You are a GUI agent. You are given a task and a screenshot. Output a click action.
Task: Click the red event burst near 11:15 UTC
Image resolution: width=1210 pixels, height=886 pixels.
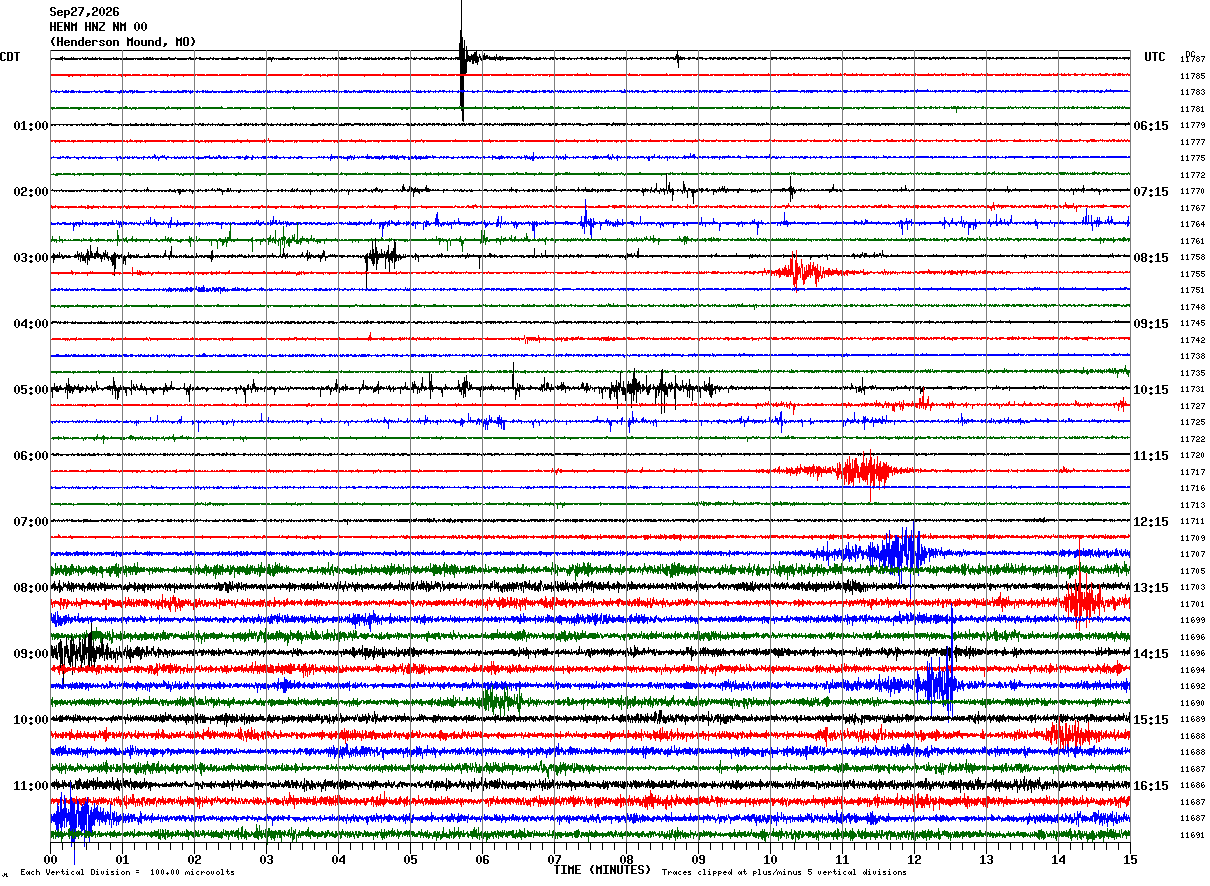pyautogui.click(x=862, y=470)
